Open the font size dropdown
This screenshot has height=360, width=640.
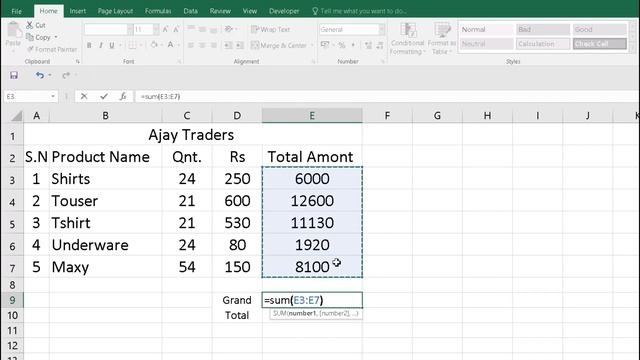(156, 29)
